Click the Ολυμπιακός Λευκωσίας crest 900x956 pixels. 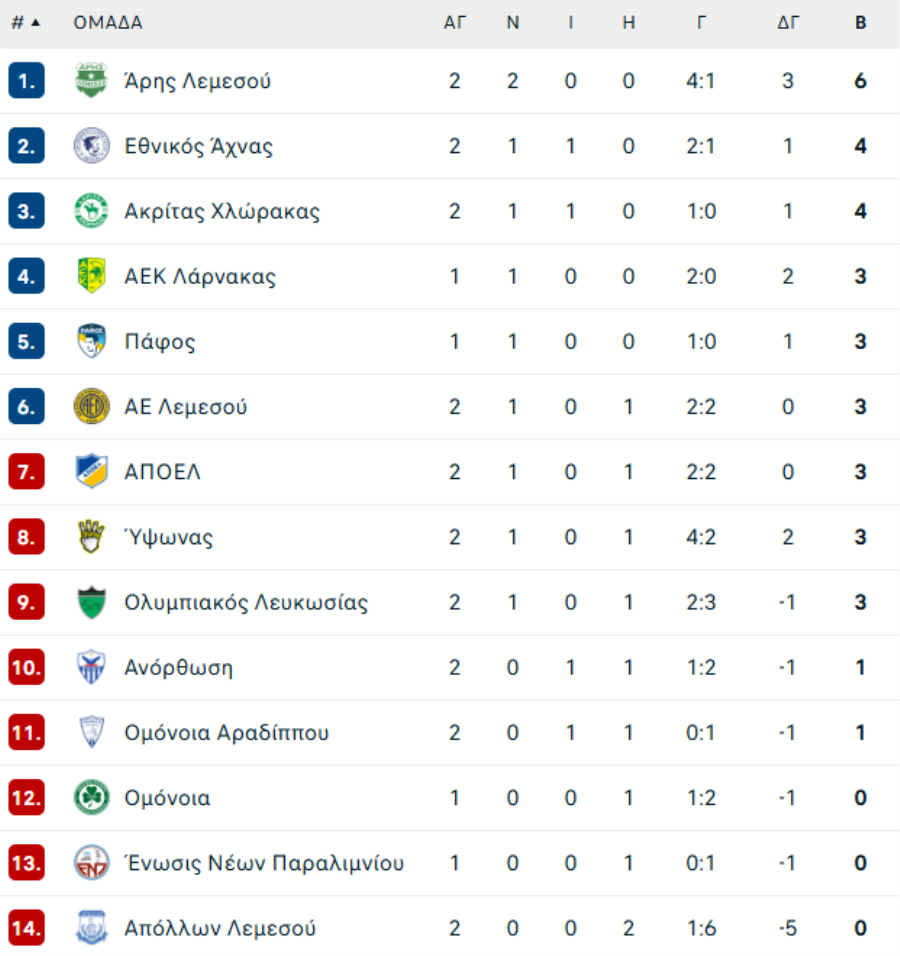91,602
